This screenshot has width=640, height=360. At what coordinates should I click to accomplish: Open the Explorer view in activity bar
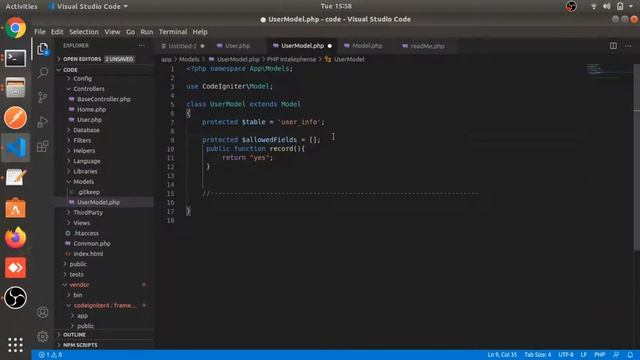click(43, 49)
